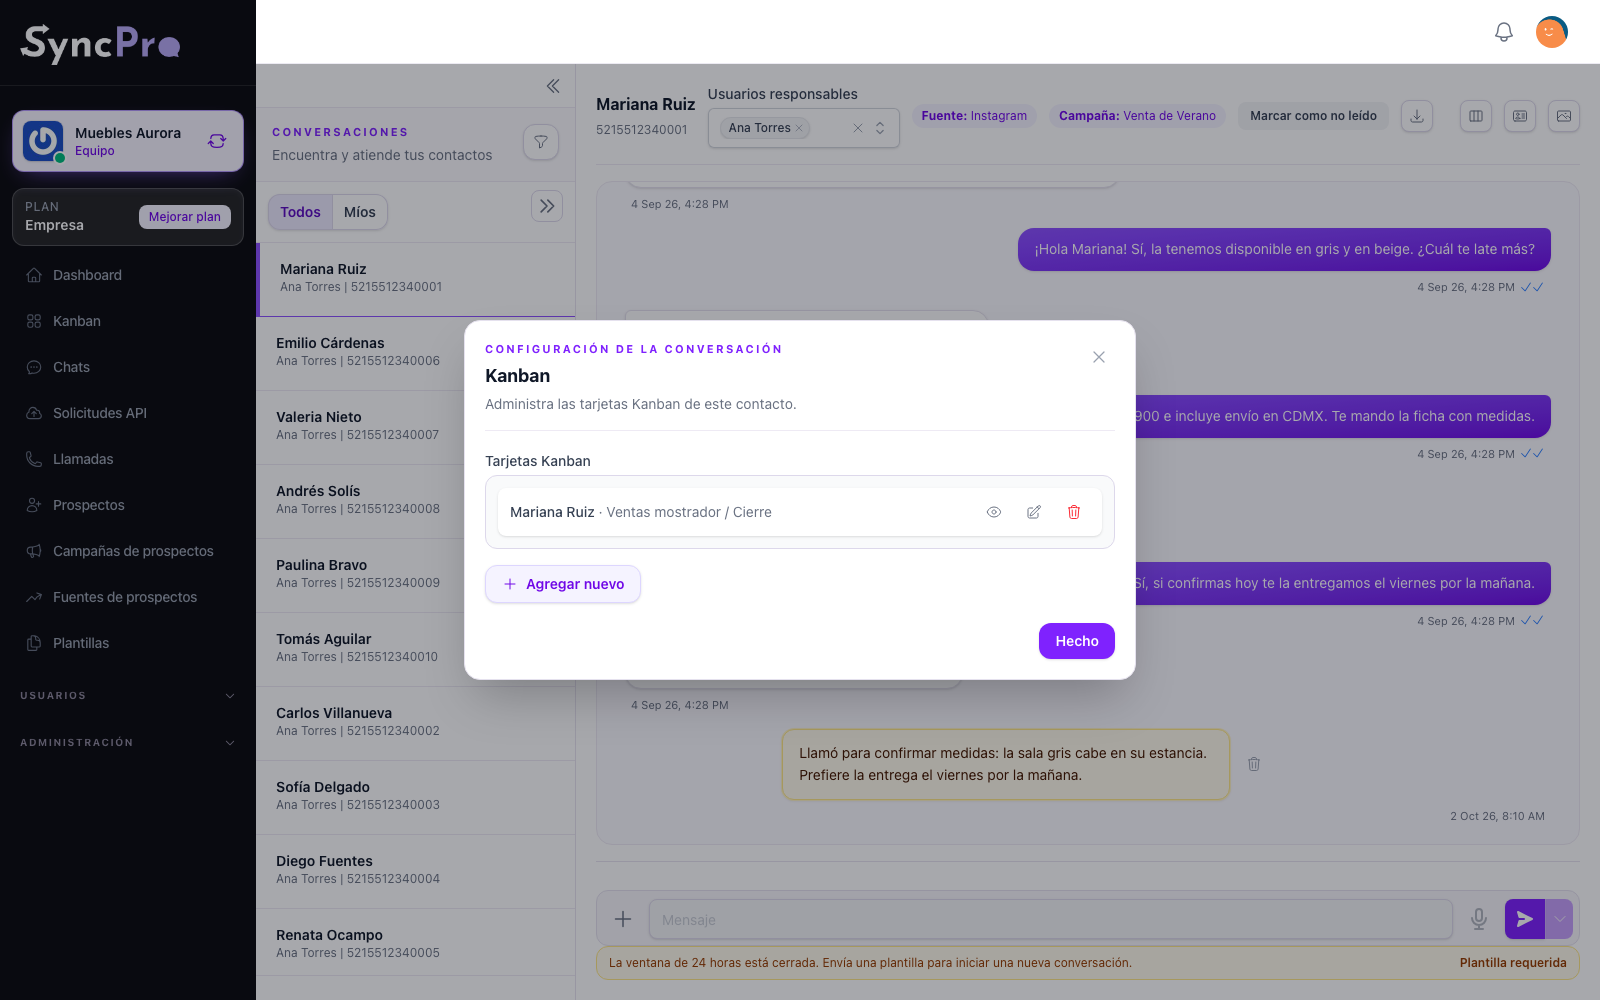Expand the Administración section
The image size is (1600, 1000).
click(x=128, y=743)
